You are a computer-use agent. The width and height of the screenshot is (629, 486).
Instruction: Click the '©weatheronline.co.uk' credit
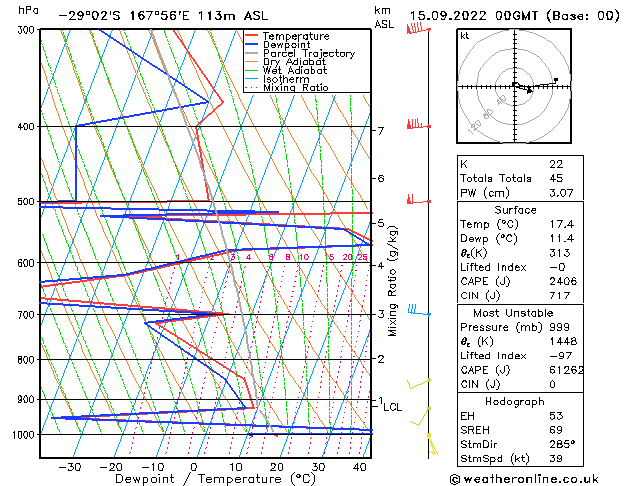pos(524,479)
